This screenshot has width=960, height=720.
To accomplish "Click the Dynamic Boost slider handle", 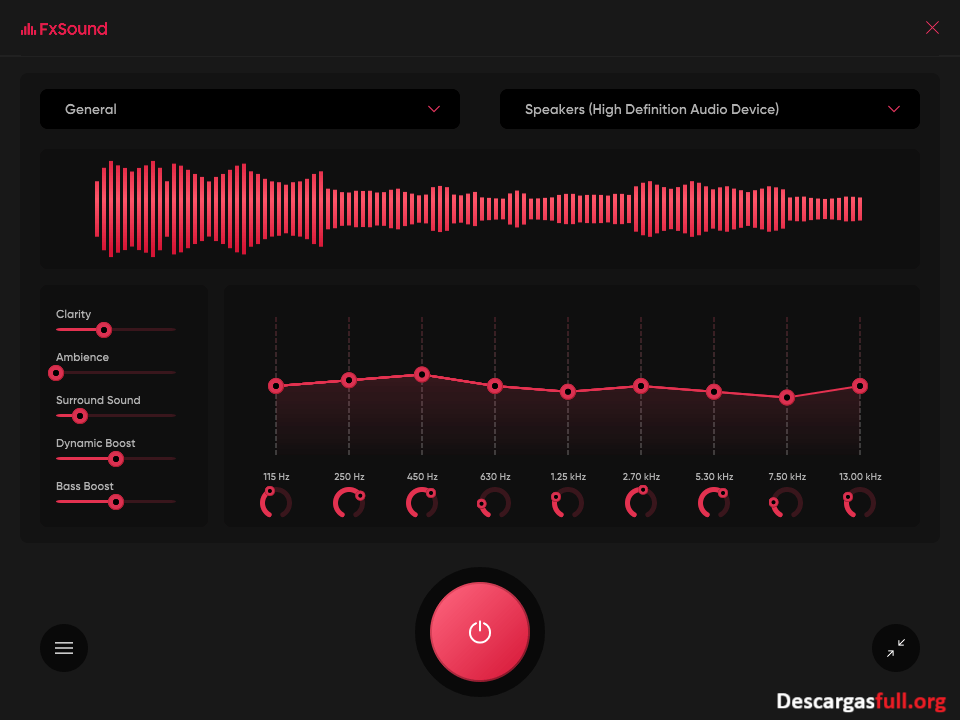I will (x=116, y=458).
